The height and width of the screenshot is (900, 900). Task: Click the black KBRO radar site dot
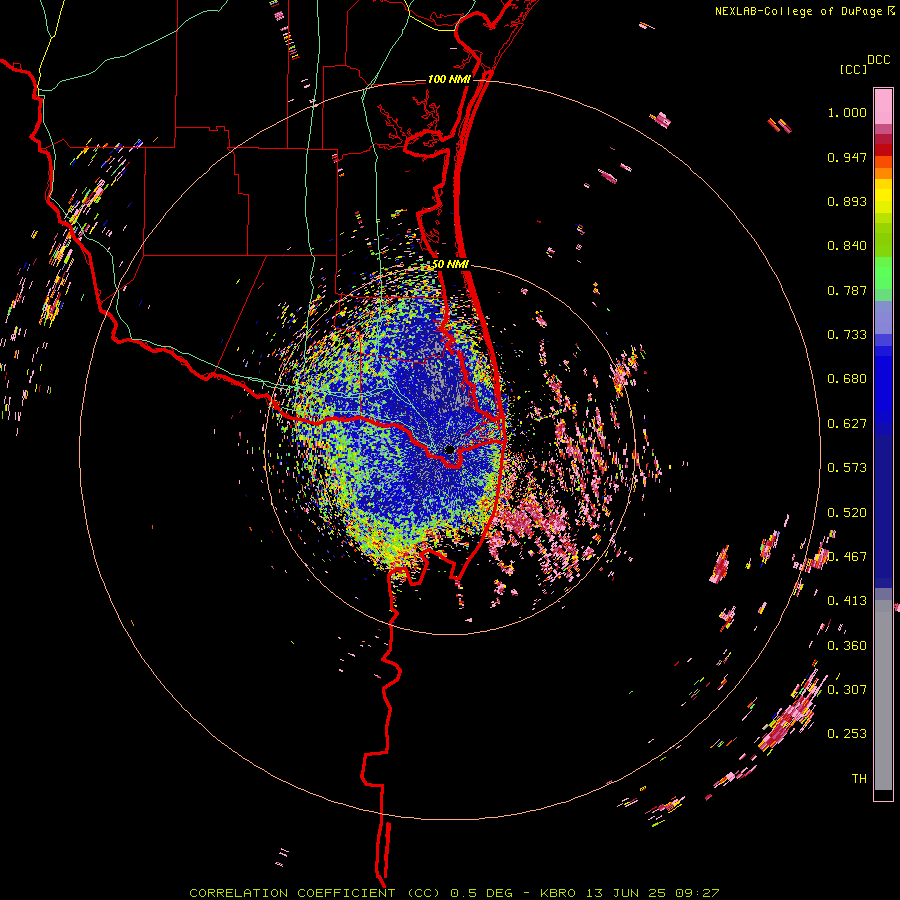(449, 449)
